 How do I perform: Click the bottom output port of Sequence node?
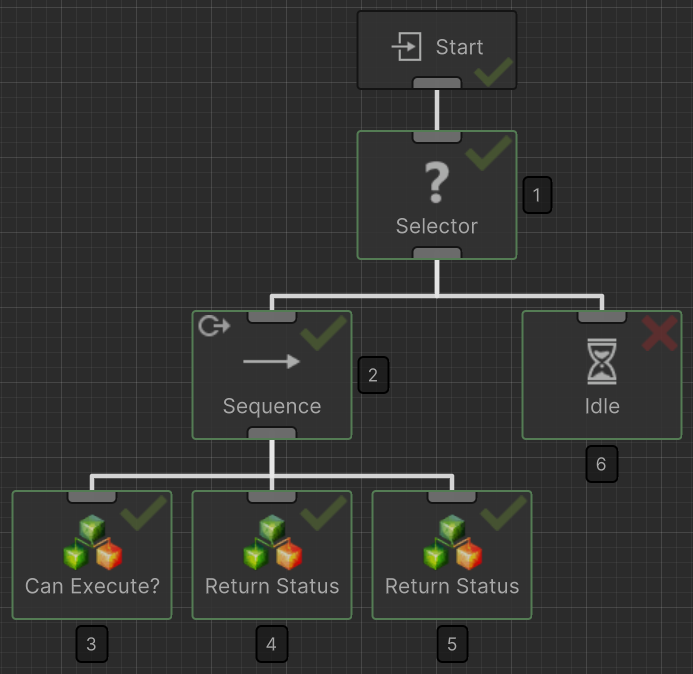coord(272,434)
